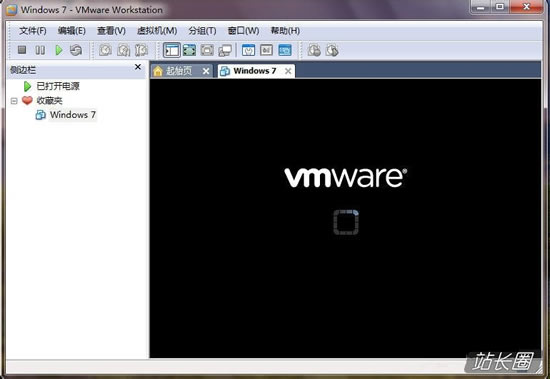Select Windows 7 in the sidebar tree

(x=73, y=115)
